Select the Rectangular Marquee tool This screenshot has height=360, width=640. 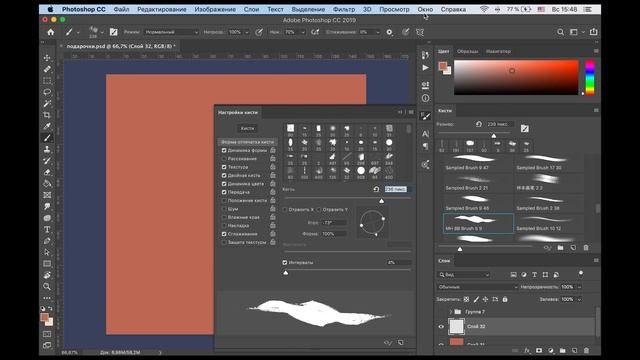point(47,80)
